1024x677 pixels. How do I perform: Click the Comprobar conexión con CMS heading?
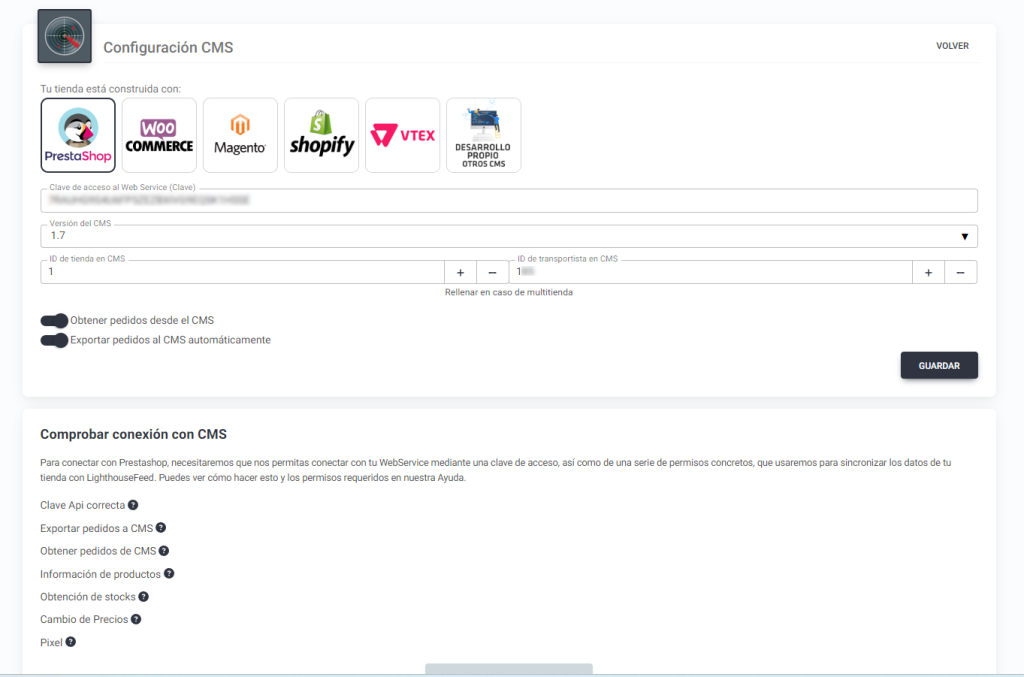click(x=133, y=434)
